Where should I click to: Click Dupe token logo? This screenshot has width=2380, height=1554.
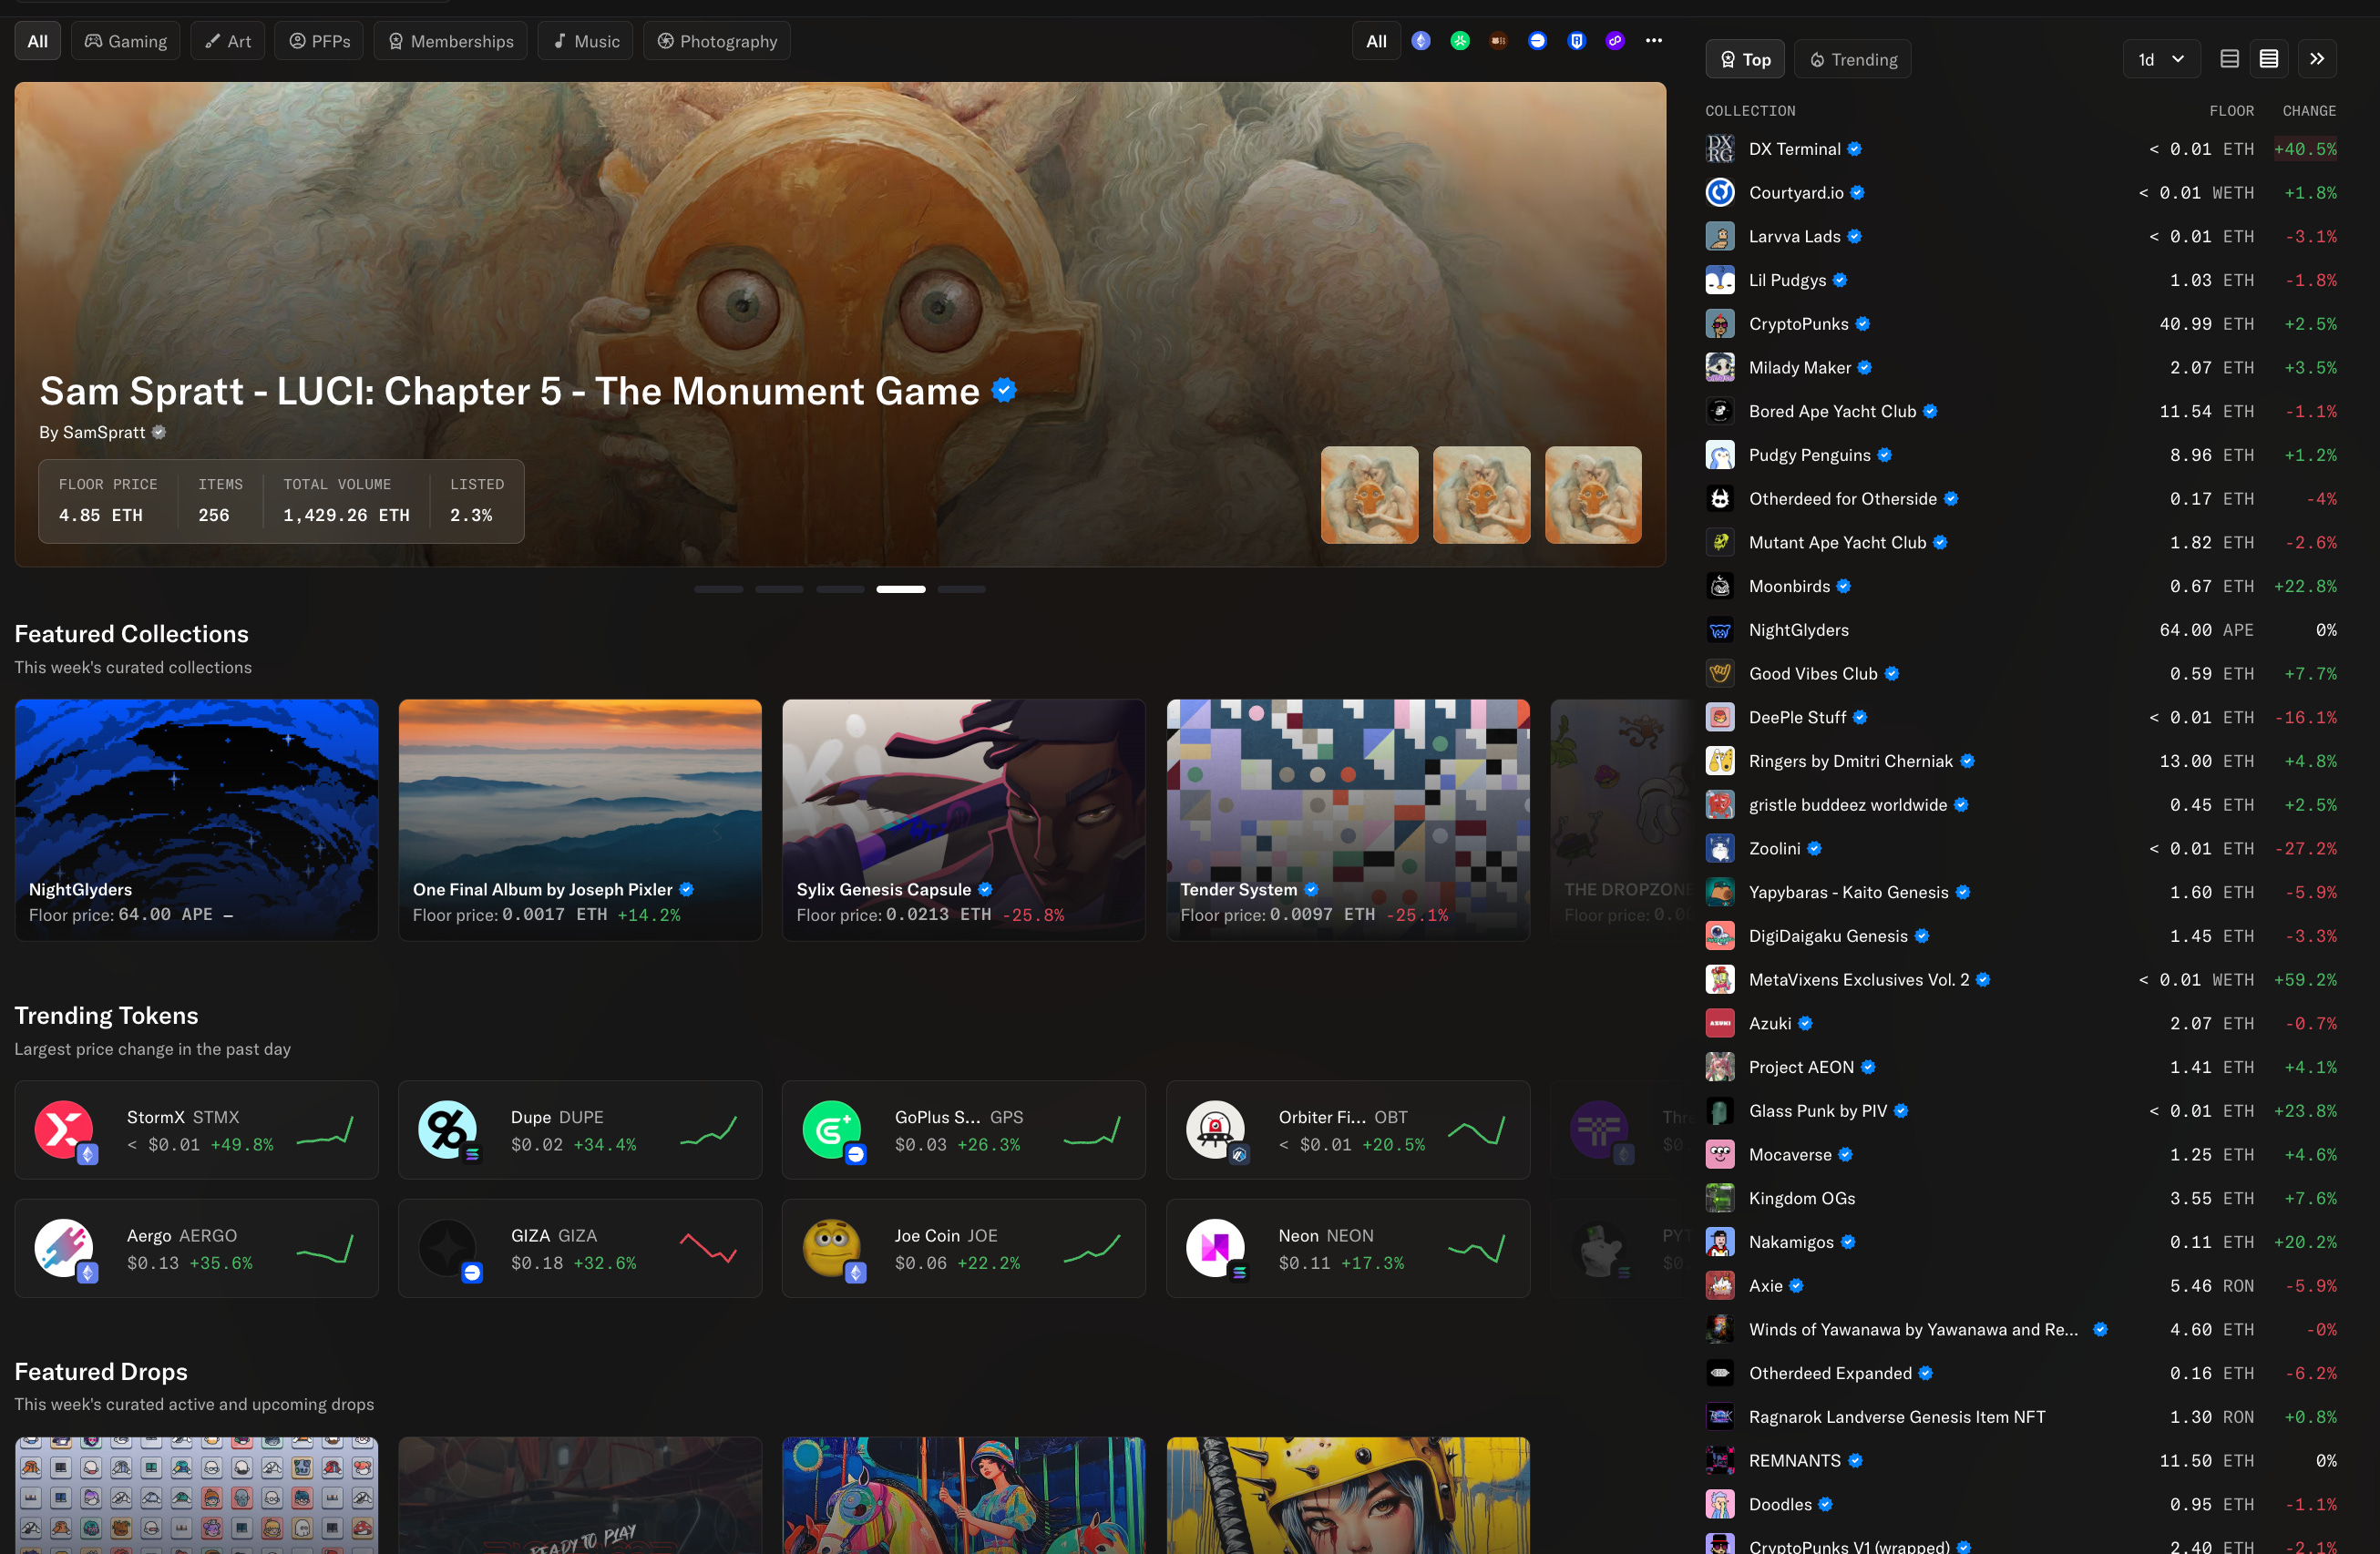click(447, 1130)
